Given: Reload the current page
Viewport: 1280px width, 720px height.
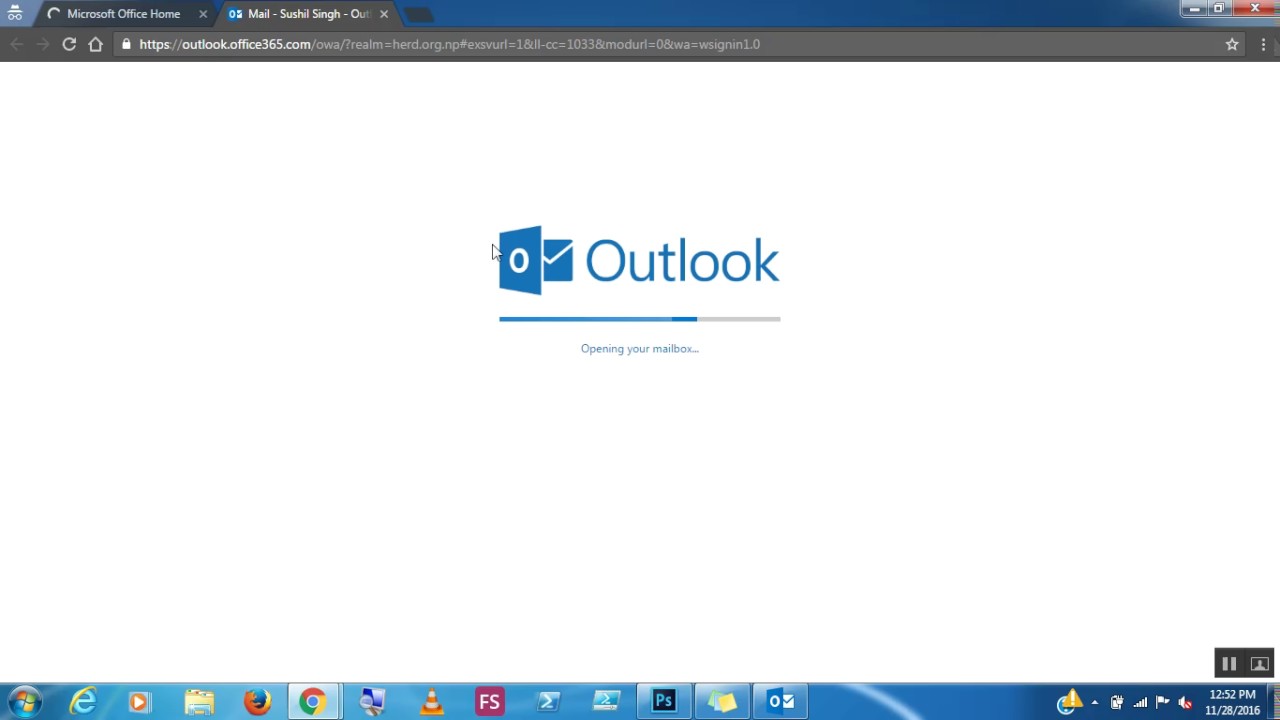Looking at the screenshot, I should [69, 44].
